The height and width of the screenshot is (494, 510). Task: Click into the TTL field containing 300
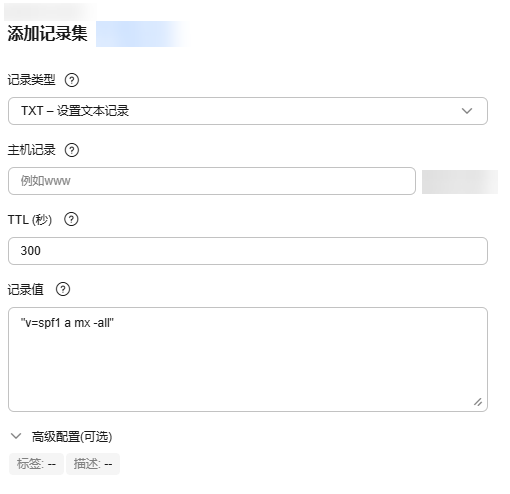click(x=248, y=251)
